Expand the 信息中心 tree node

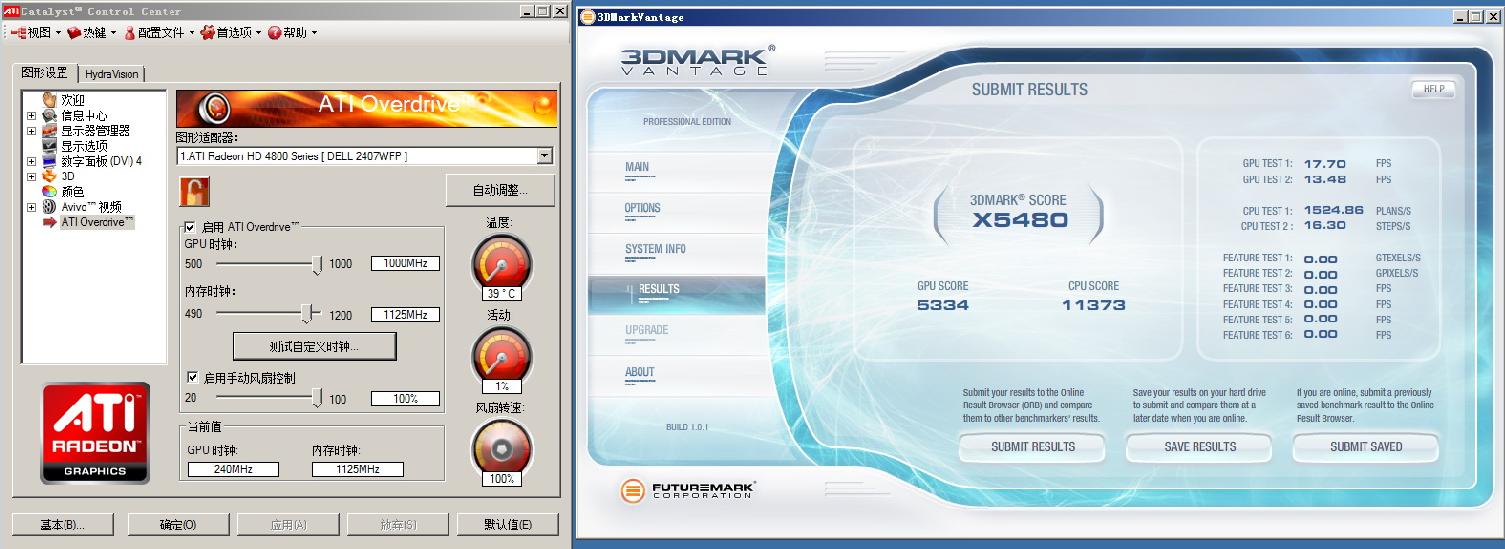(x=31, y=116)
